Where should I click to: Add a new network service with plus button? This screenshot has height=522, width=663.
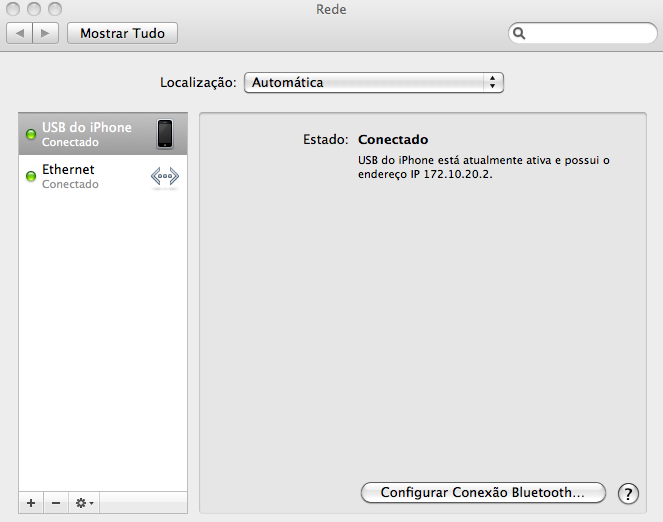click(x=31, y=503)
